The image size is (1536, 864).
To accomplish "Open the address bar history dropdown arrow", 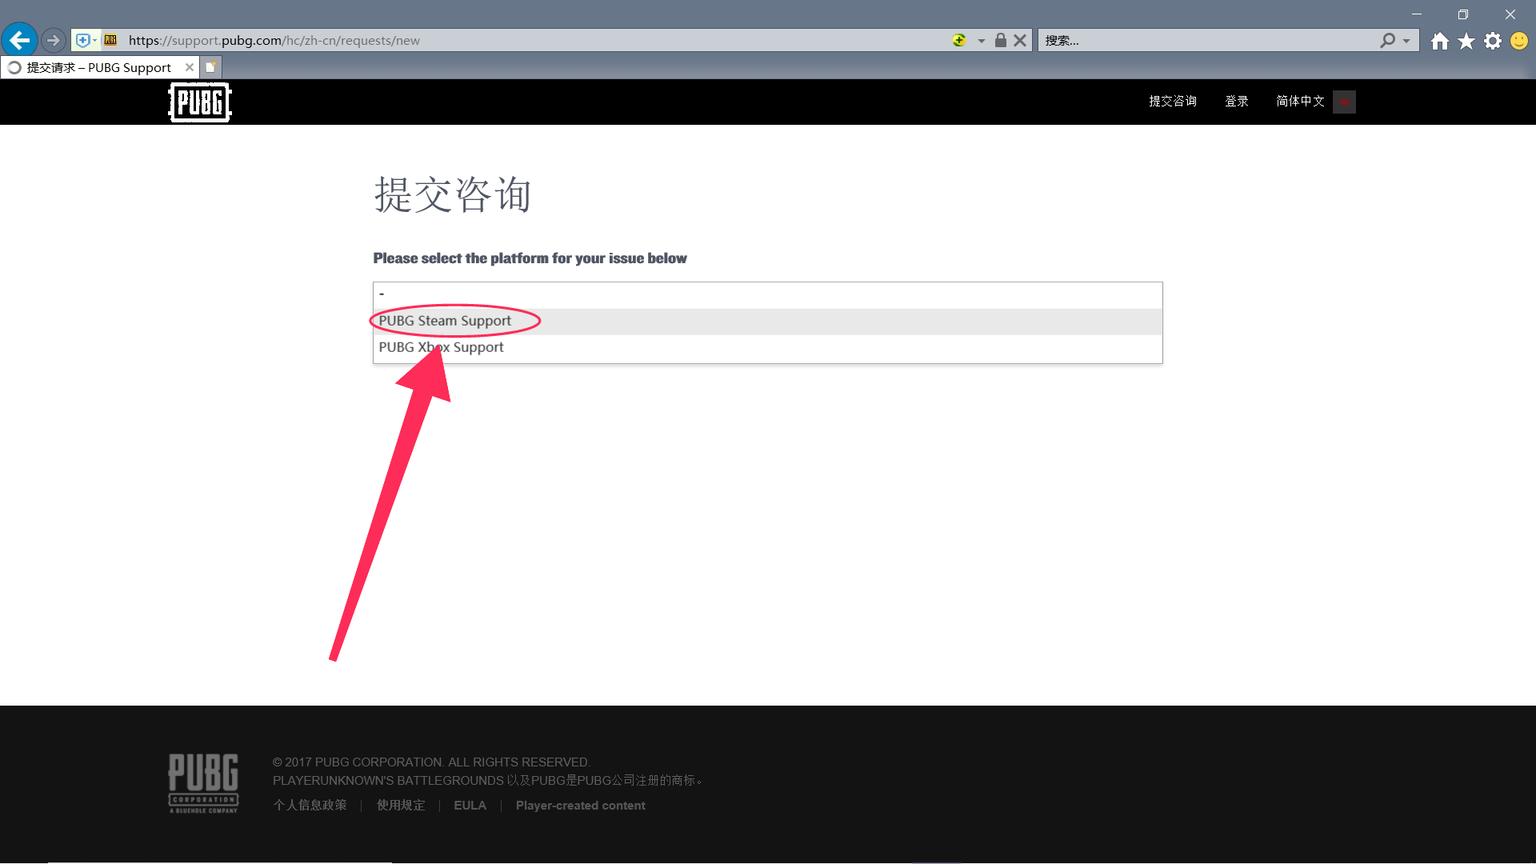I will 978,40.
